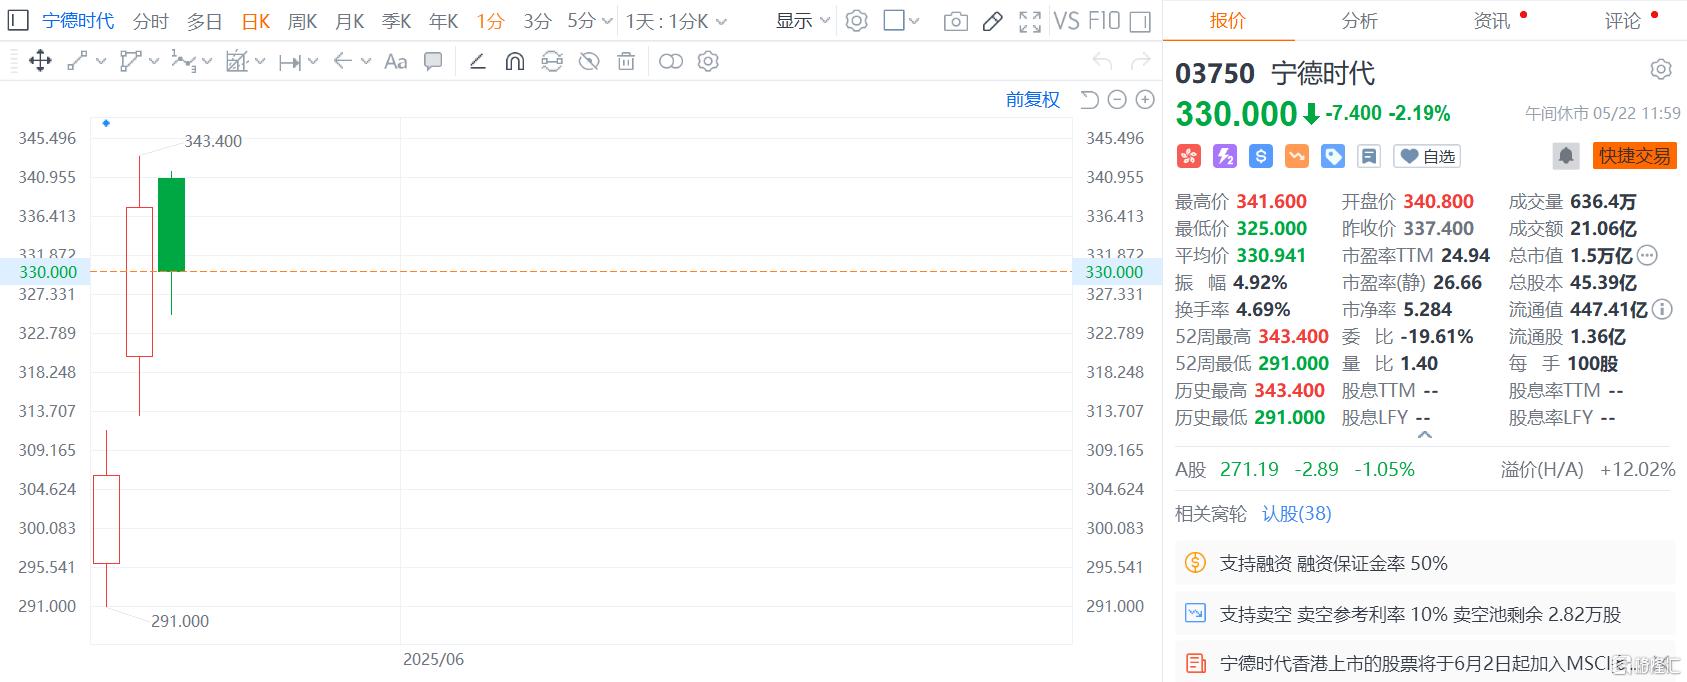This screenshot has width=1687, height=682.
Task: Delete drawings using the trash icon
Action: click(x=626, y=62)
